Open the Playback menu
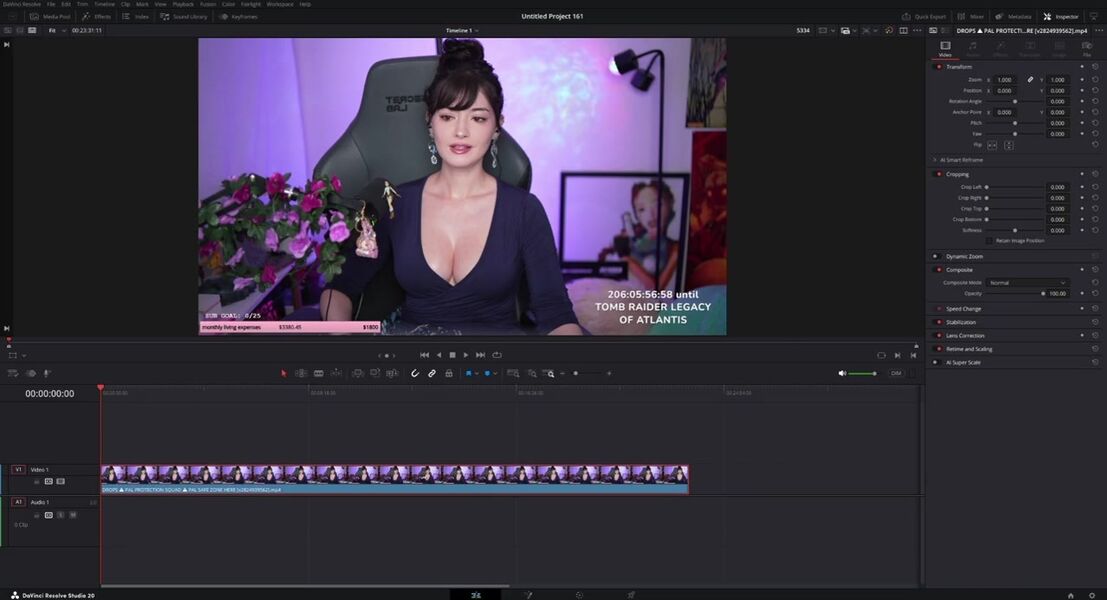The height and width of the screenshot is (600, 1107). (183, 4)
